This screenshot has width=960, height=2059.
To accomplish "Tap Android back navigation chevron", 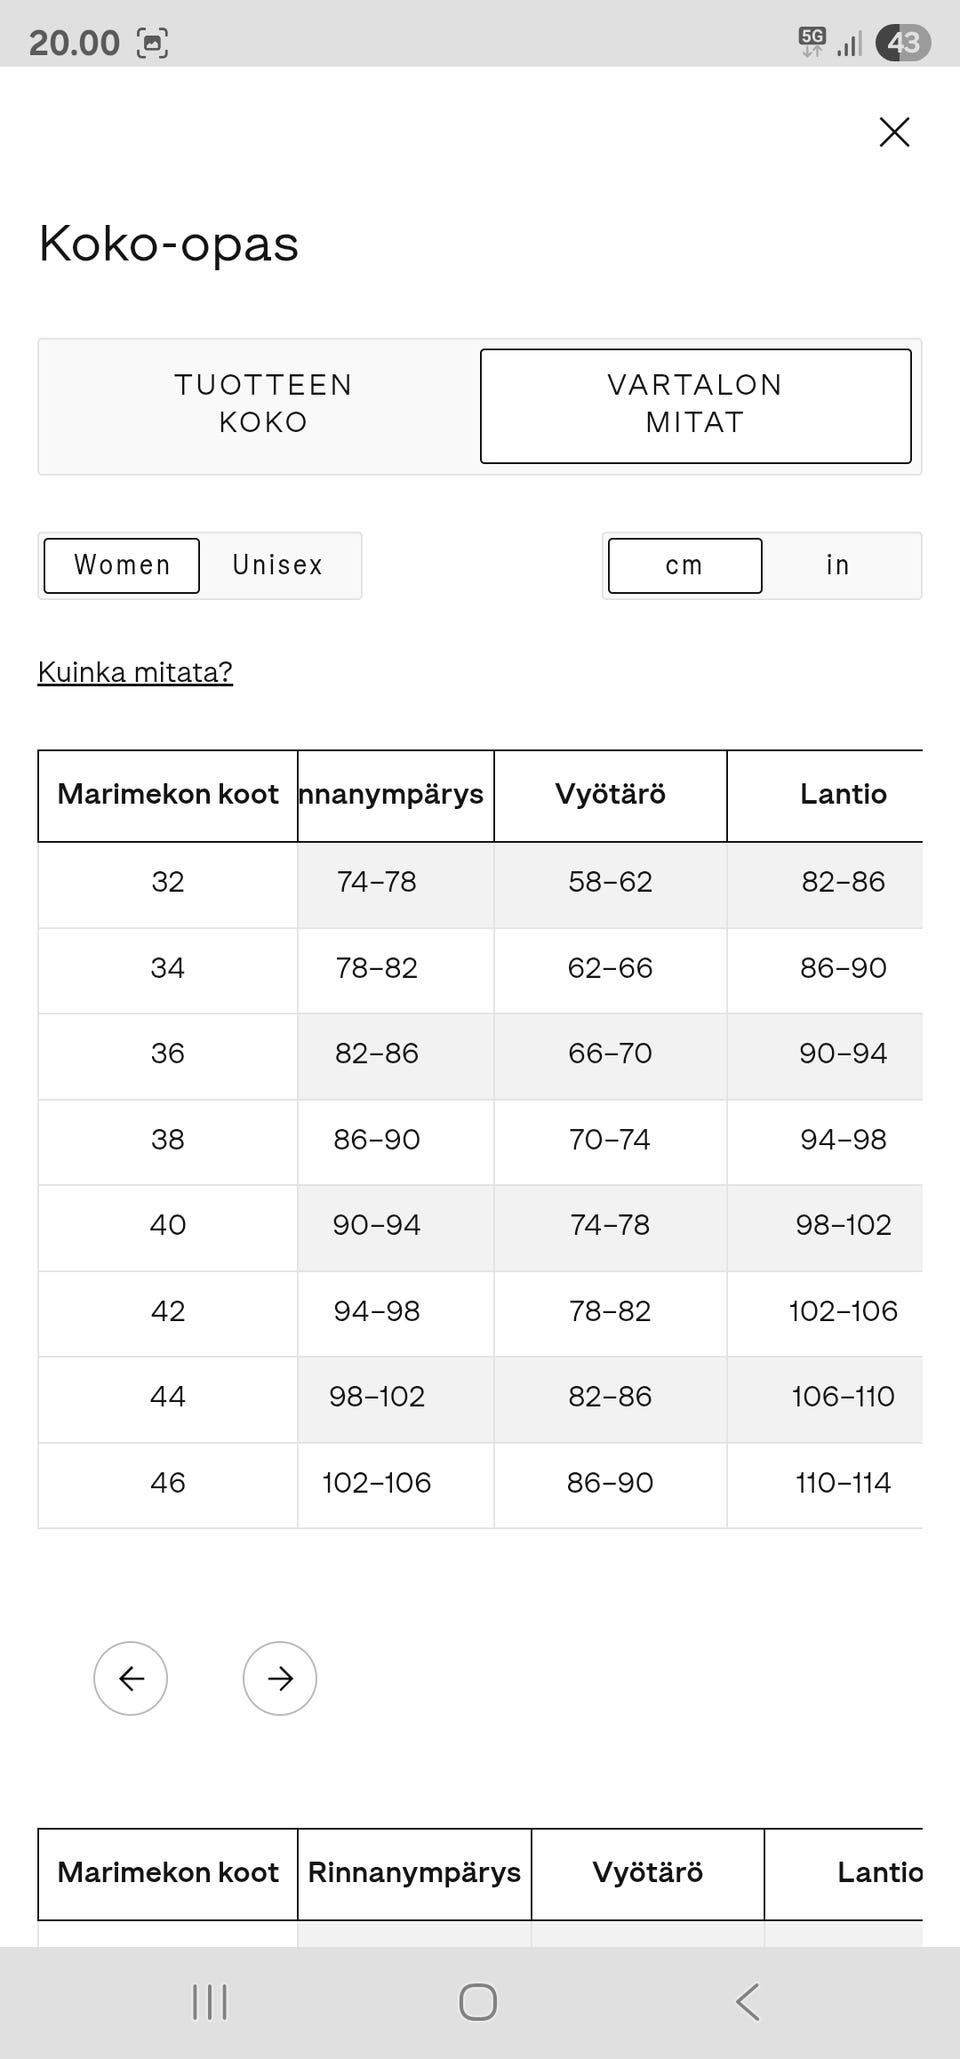I will (x=748, y=2002).
